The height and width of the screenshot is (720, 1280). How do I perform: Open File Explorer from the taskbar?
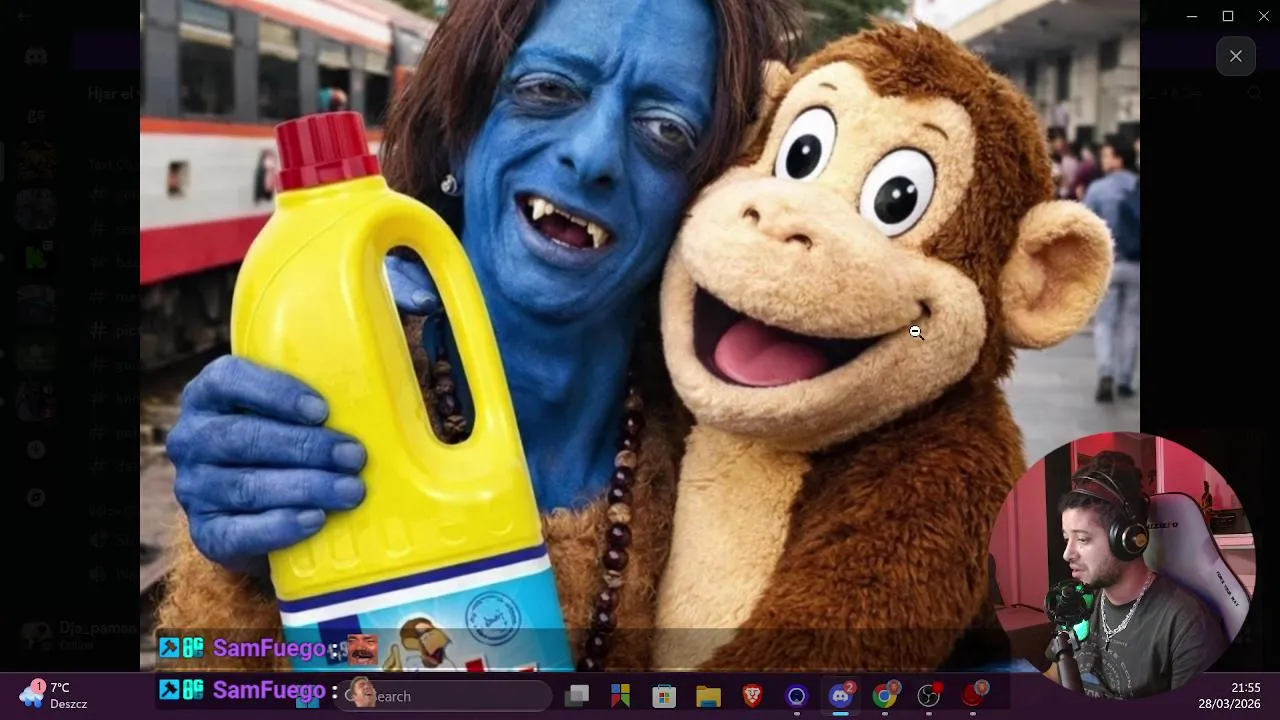pyautogui.click(x=708, y=696)
